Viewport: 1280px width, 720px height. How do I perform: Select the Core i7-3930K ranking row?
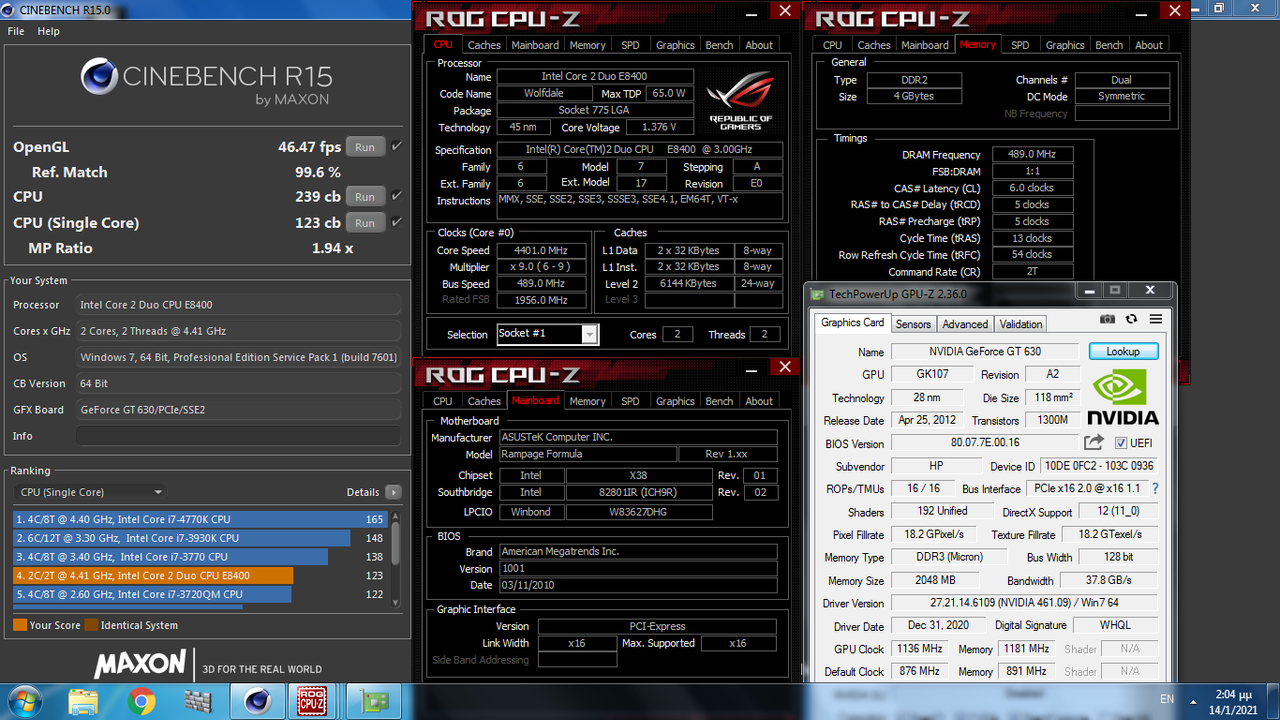(x=200, y=538)
